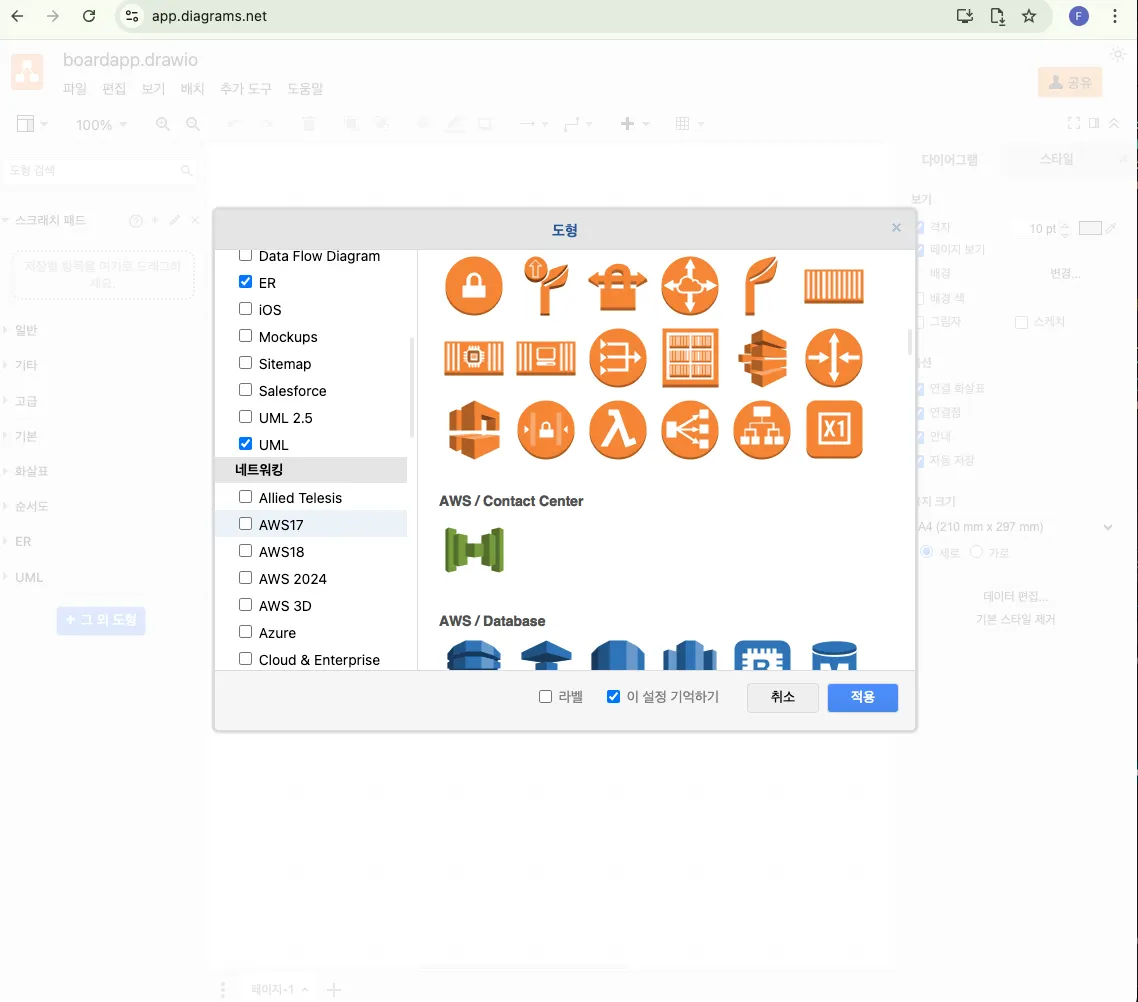Switch to the 스타일 tab
Screen dimensions: 1138x1002
[1057, 159]
